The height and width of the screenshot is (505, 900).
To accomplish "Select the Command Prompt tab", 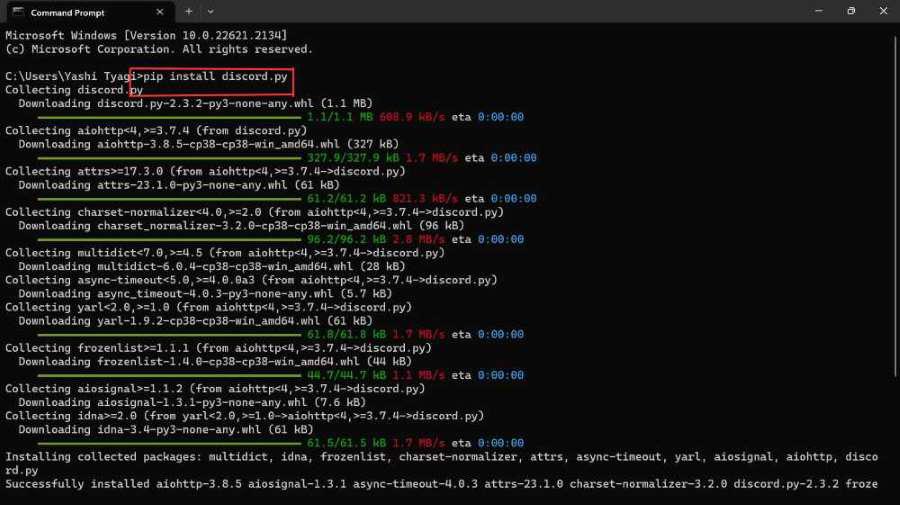I will [88, 12].
